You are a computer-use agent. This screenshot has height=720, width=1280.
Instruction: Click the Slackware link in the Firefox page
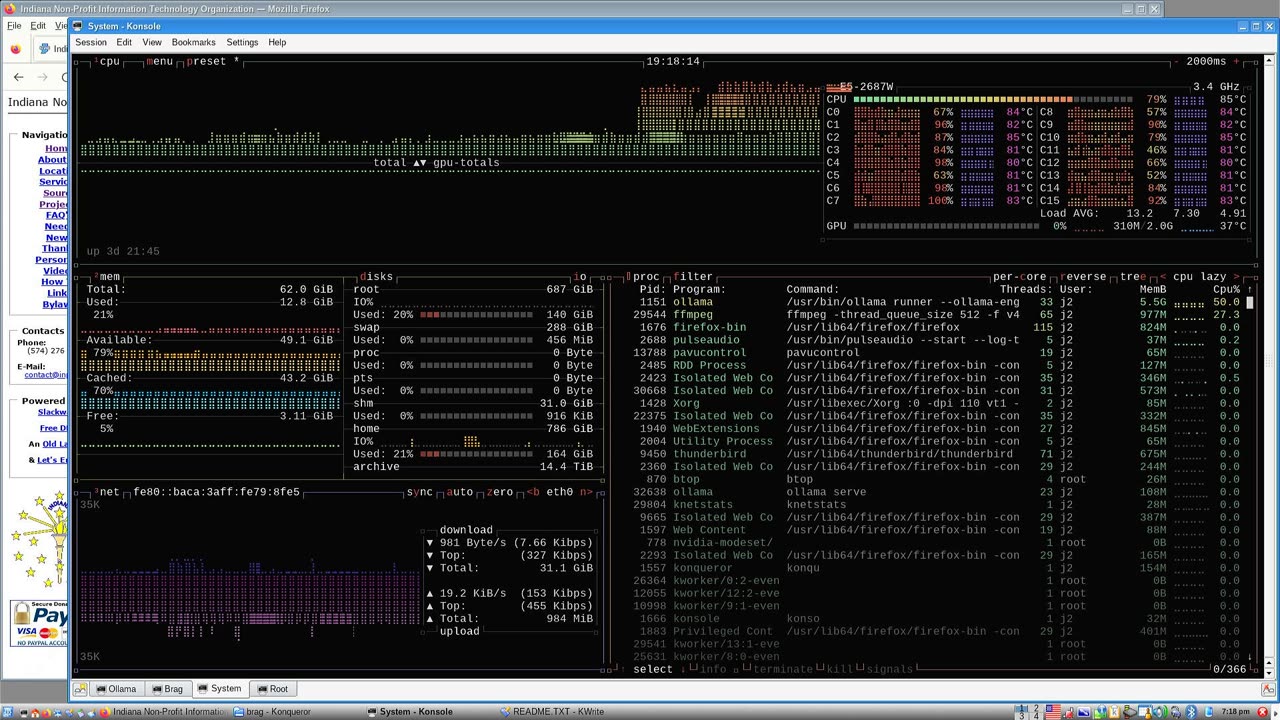pos(52,412)
